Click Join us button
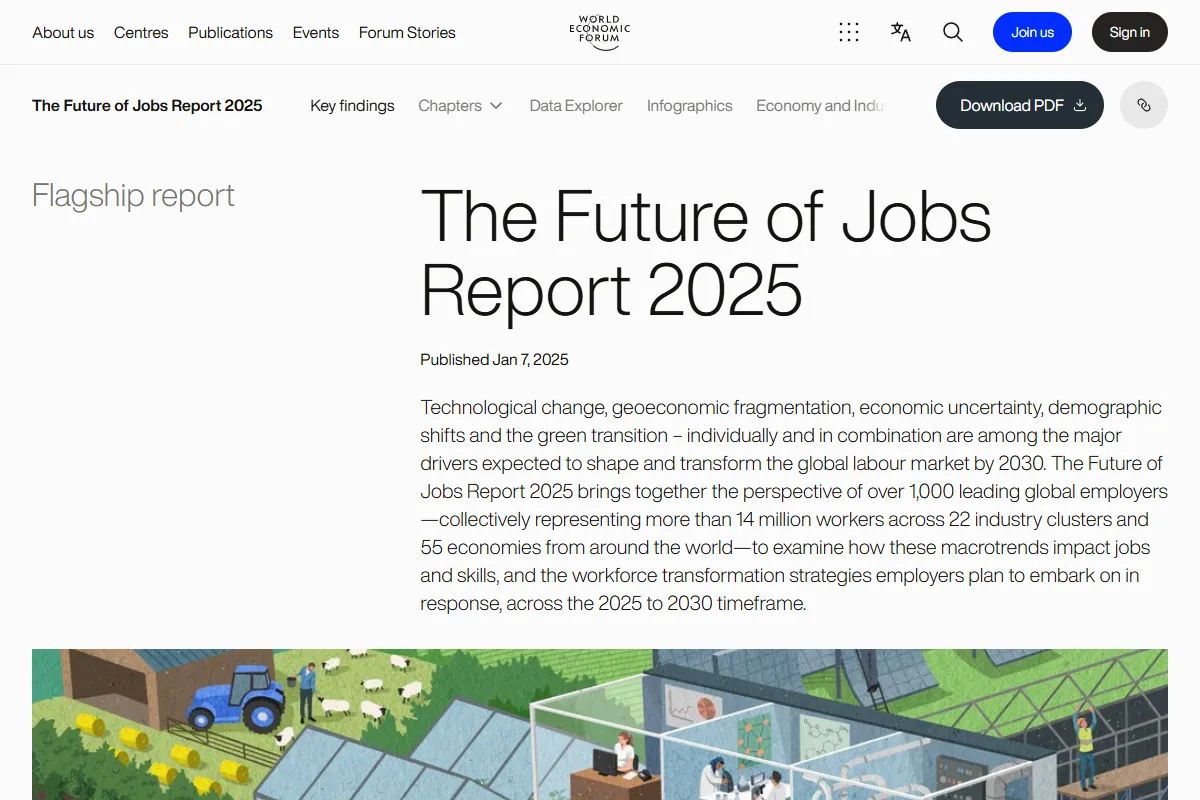Screen dimensions: 1200x800 tap(1032, 32)
